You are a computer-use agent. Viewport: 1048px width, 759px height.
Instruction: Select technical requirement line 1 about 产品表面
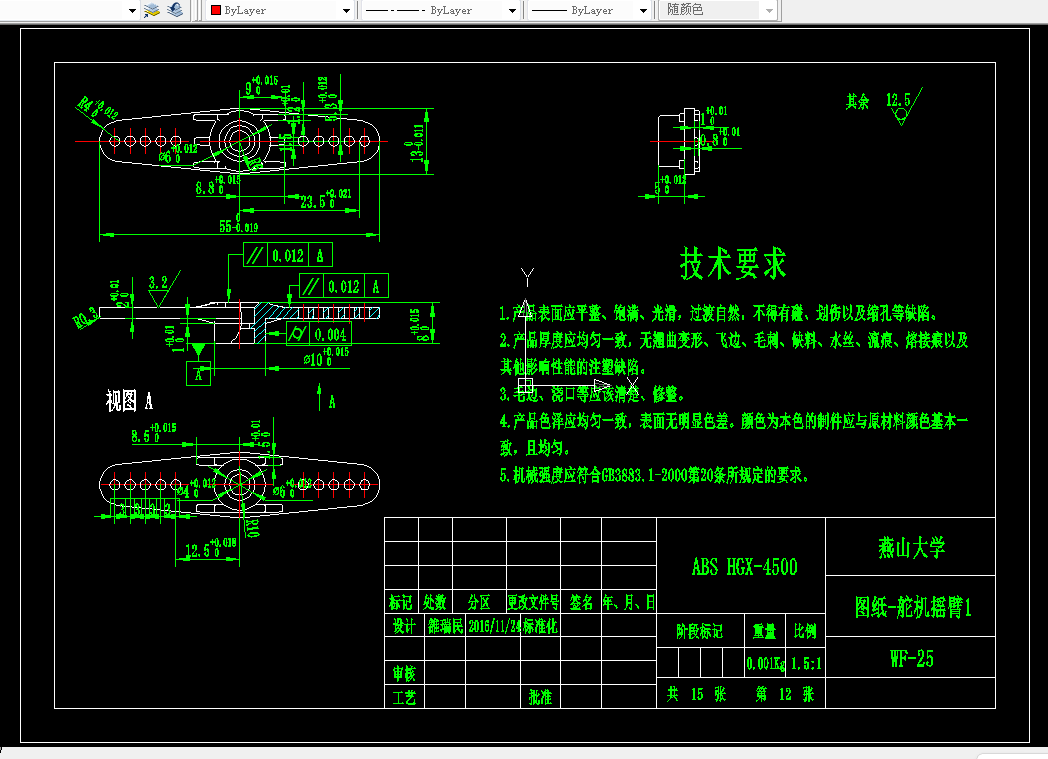click(x=718, y=313)
